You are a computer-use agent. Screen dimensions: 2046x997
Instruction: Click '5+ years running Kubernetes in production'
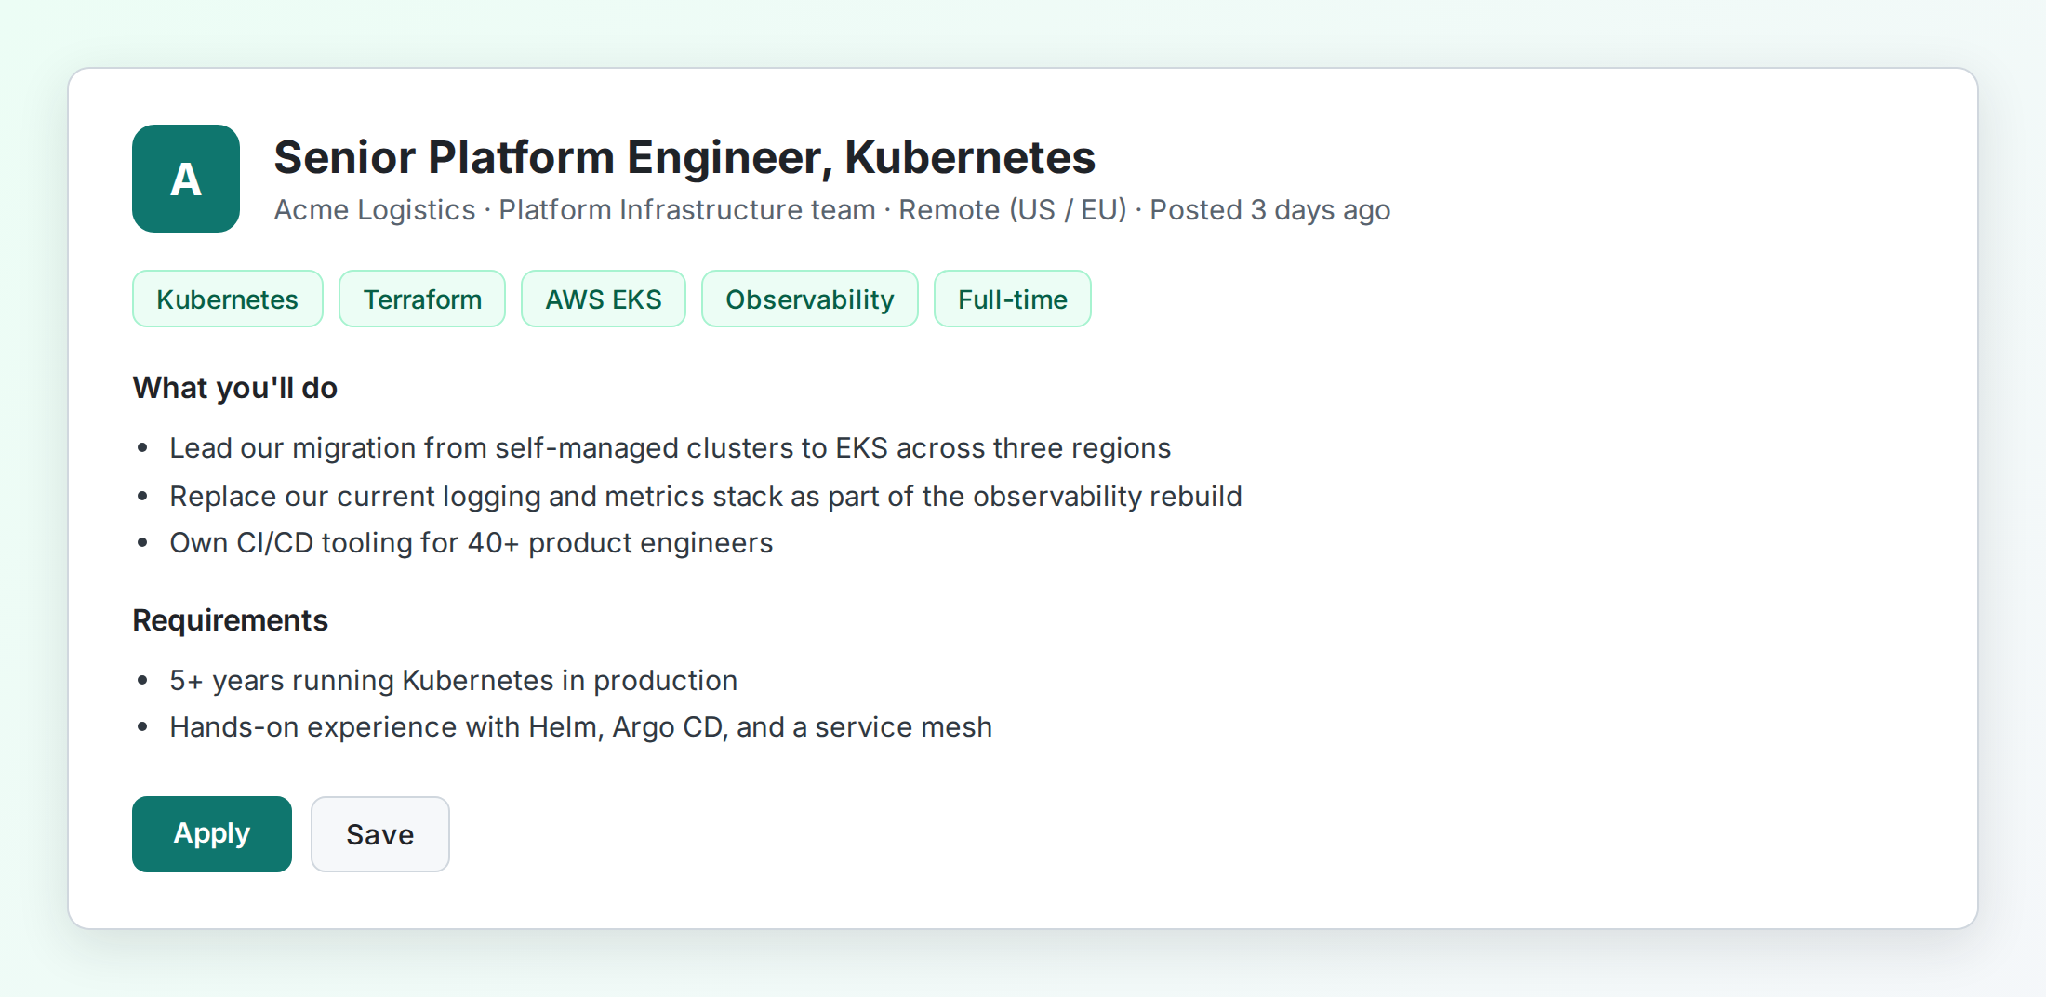[454, 681]
